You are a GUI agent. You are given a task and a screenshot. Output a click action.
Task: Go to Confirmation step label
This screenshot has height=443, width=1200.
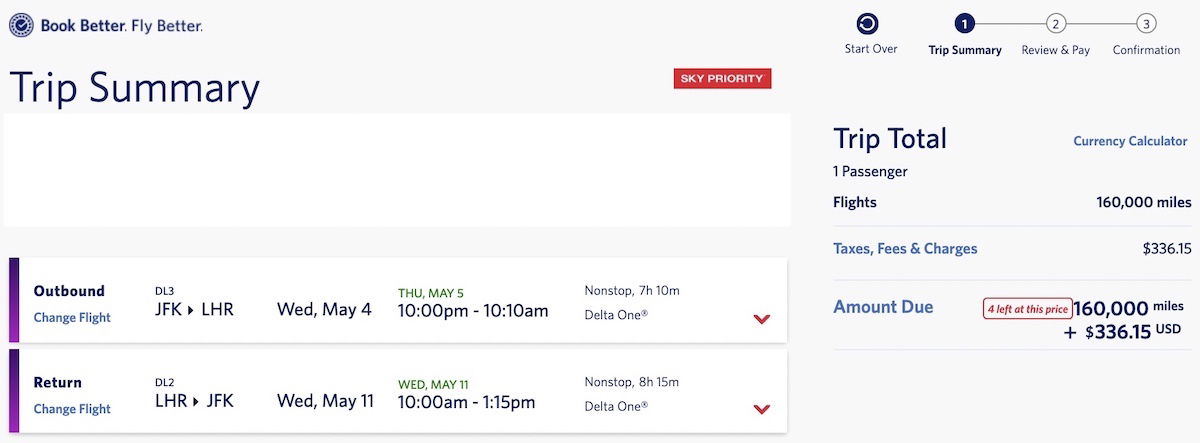coord(1147,50)
